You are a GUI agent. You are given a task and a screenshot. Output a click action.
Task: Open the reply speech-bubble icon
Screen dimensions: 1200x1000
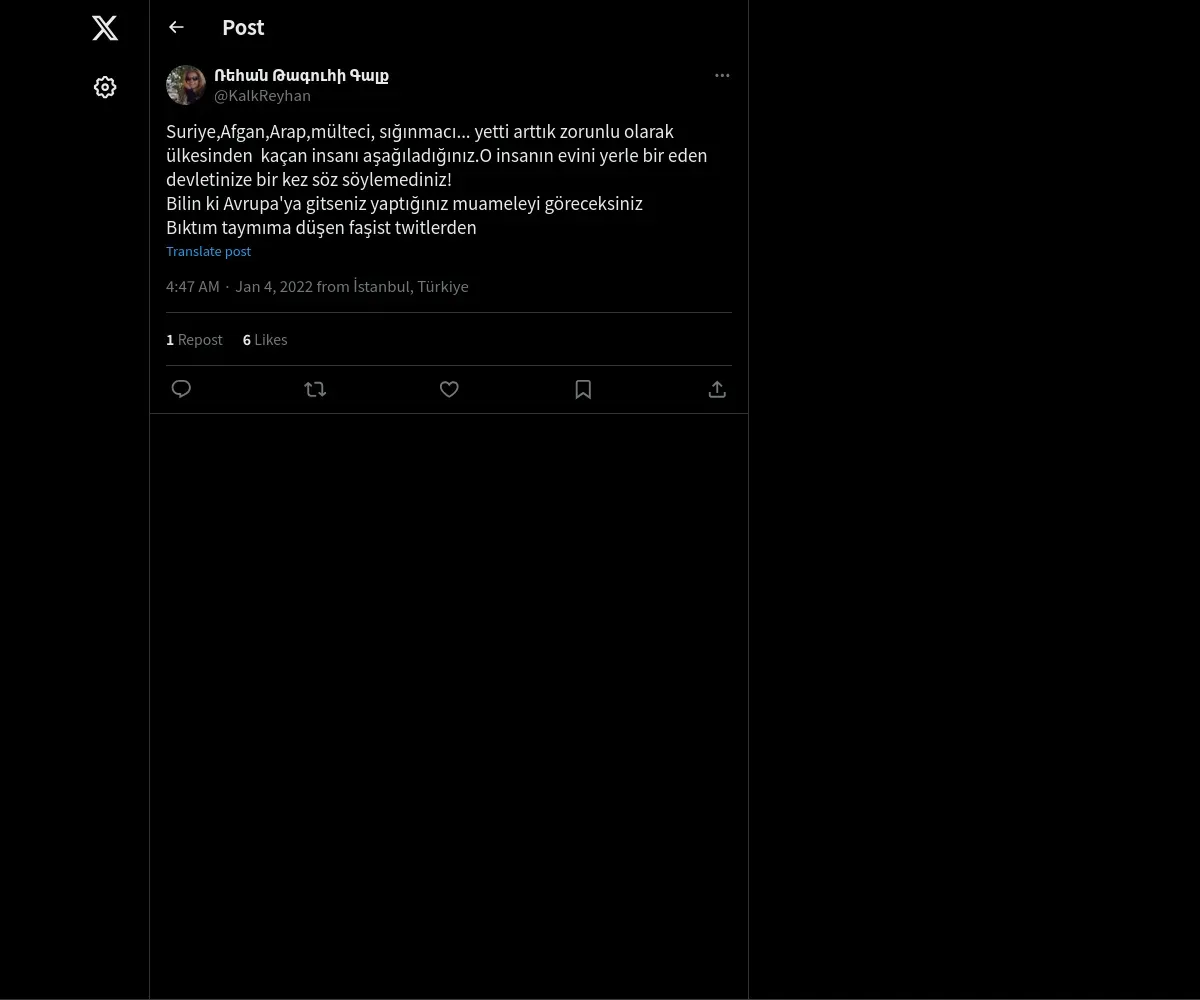pyautogui.click(x=181, y=389)
